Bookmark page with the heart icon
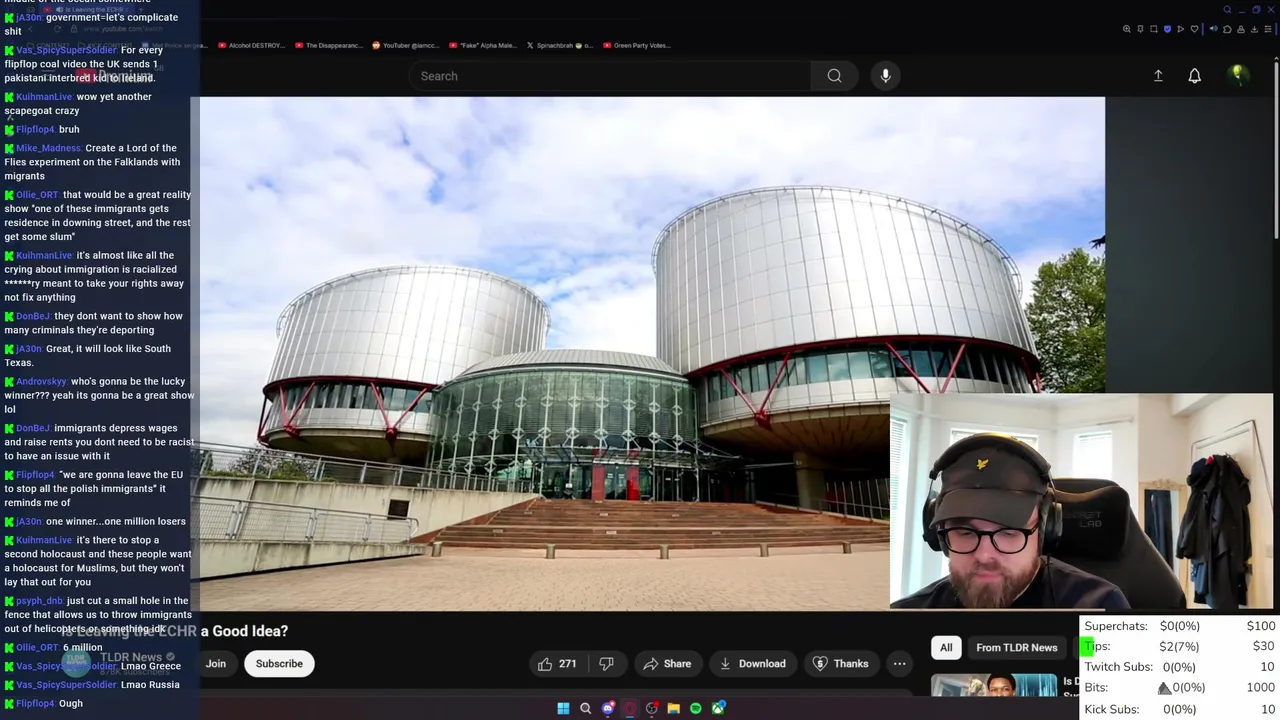This screenshot has width=1280, height=720. [1194, 29]
